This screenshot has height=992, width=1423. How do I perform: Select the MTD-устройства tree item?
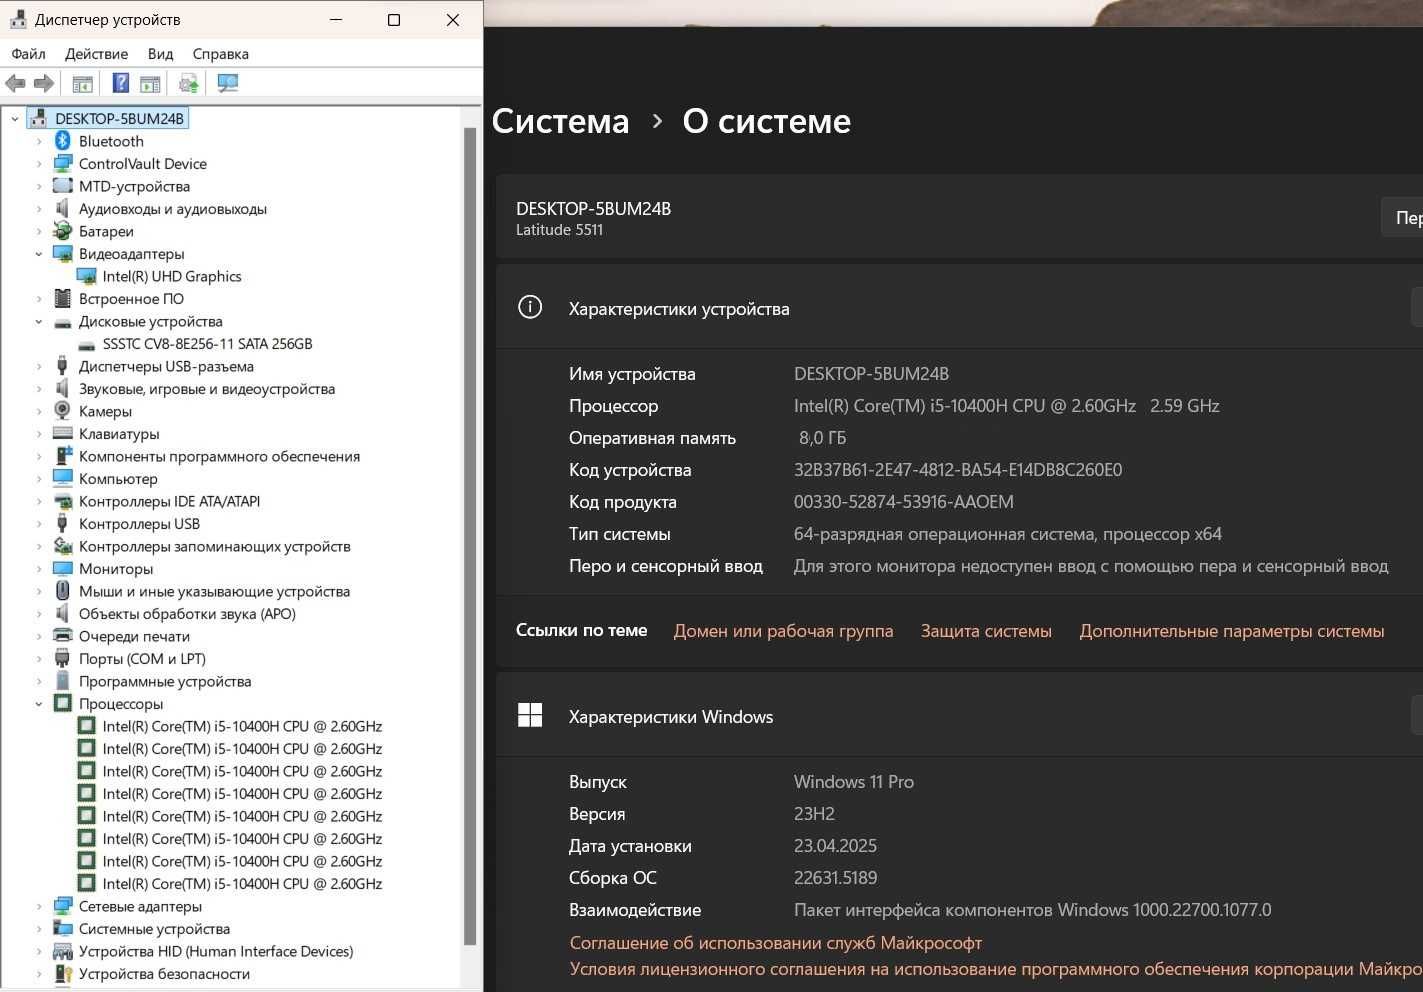[134, 186]
